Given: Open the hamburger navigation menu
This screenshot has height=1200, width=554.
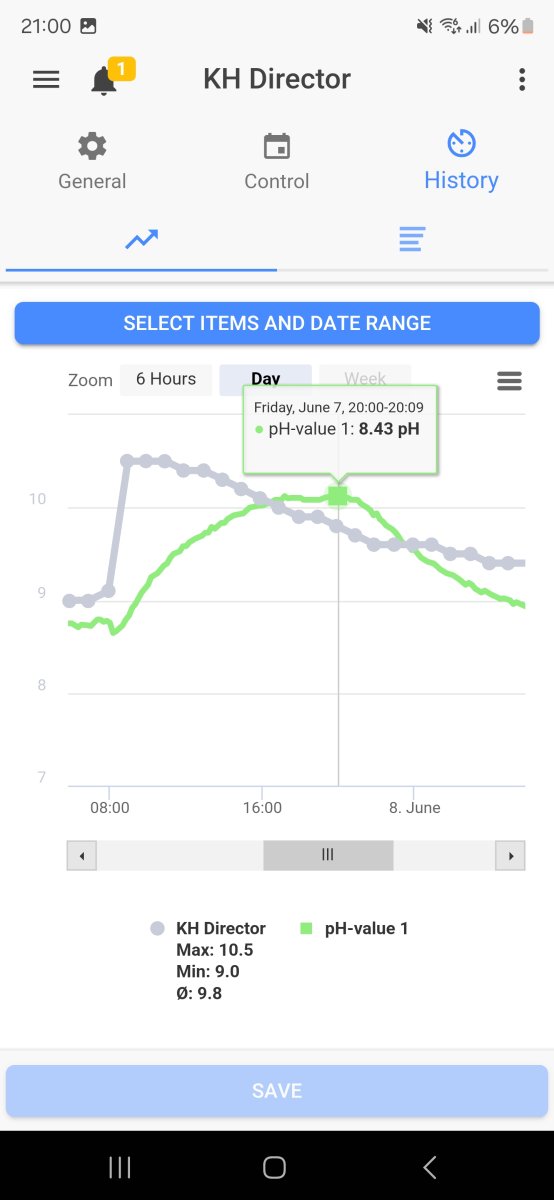Looking at the screenshot, I should 46,80.
